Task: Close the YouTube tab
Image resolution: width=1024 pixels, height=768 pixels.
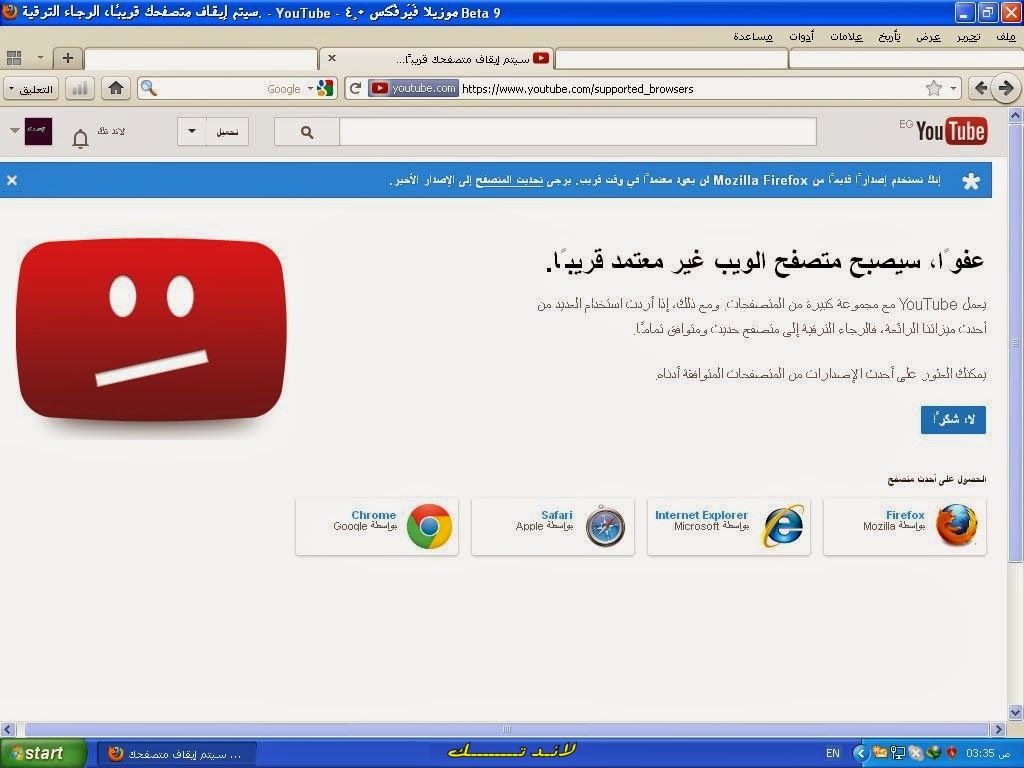Action: pos(332,58)
